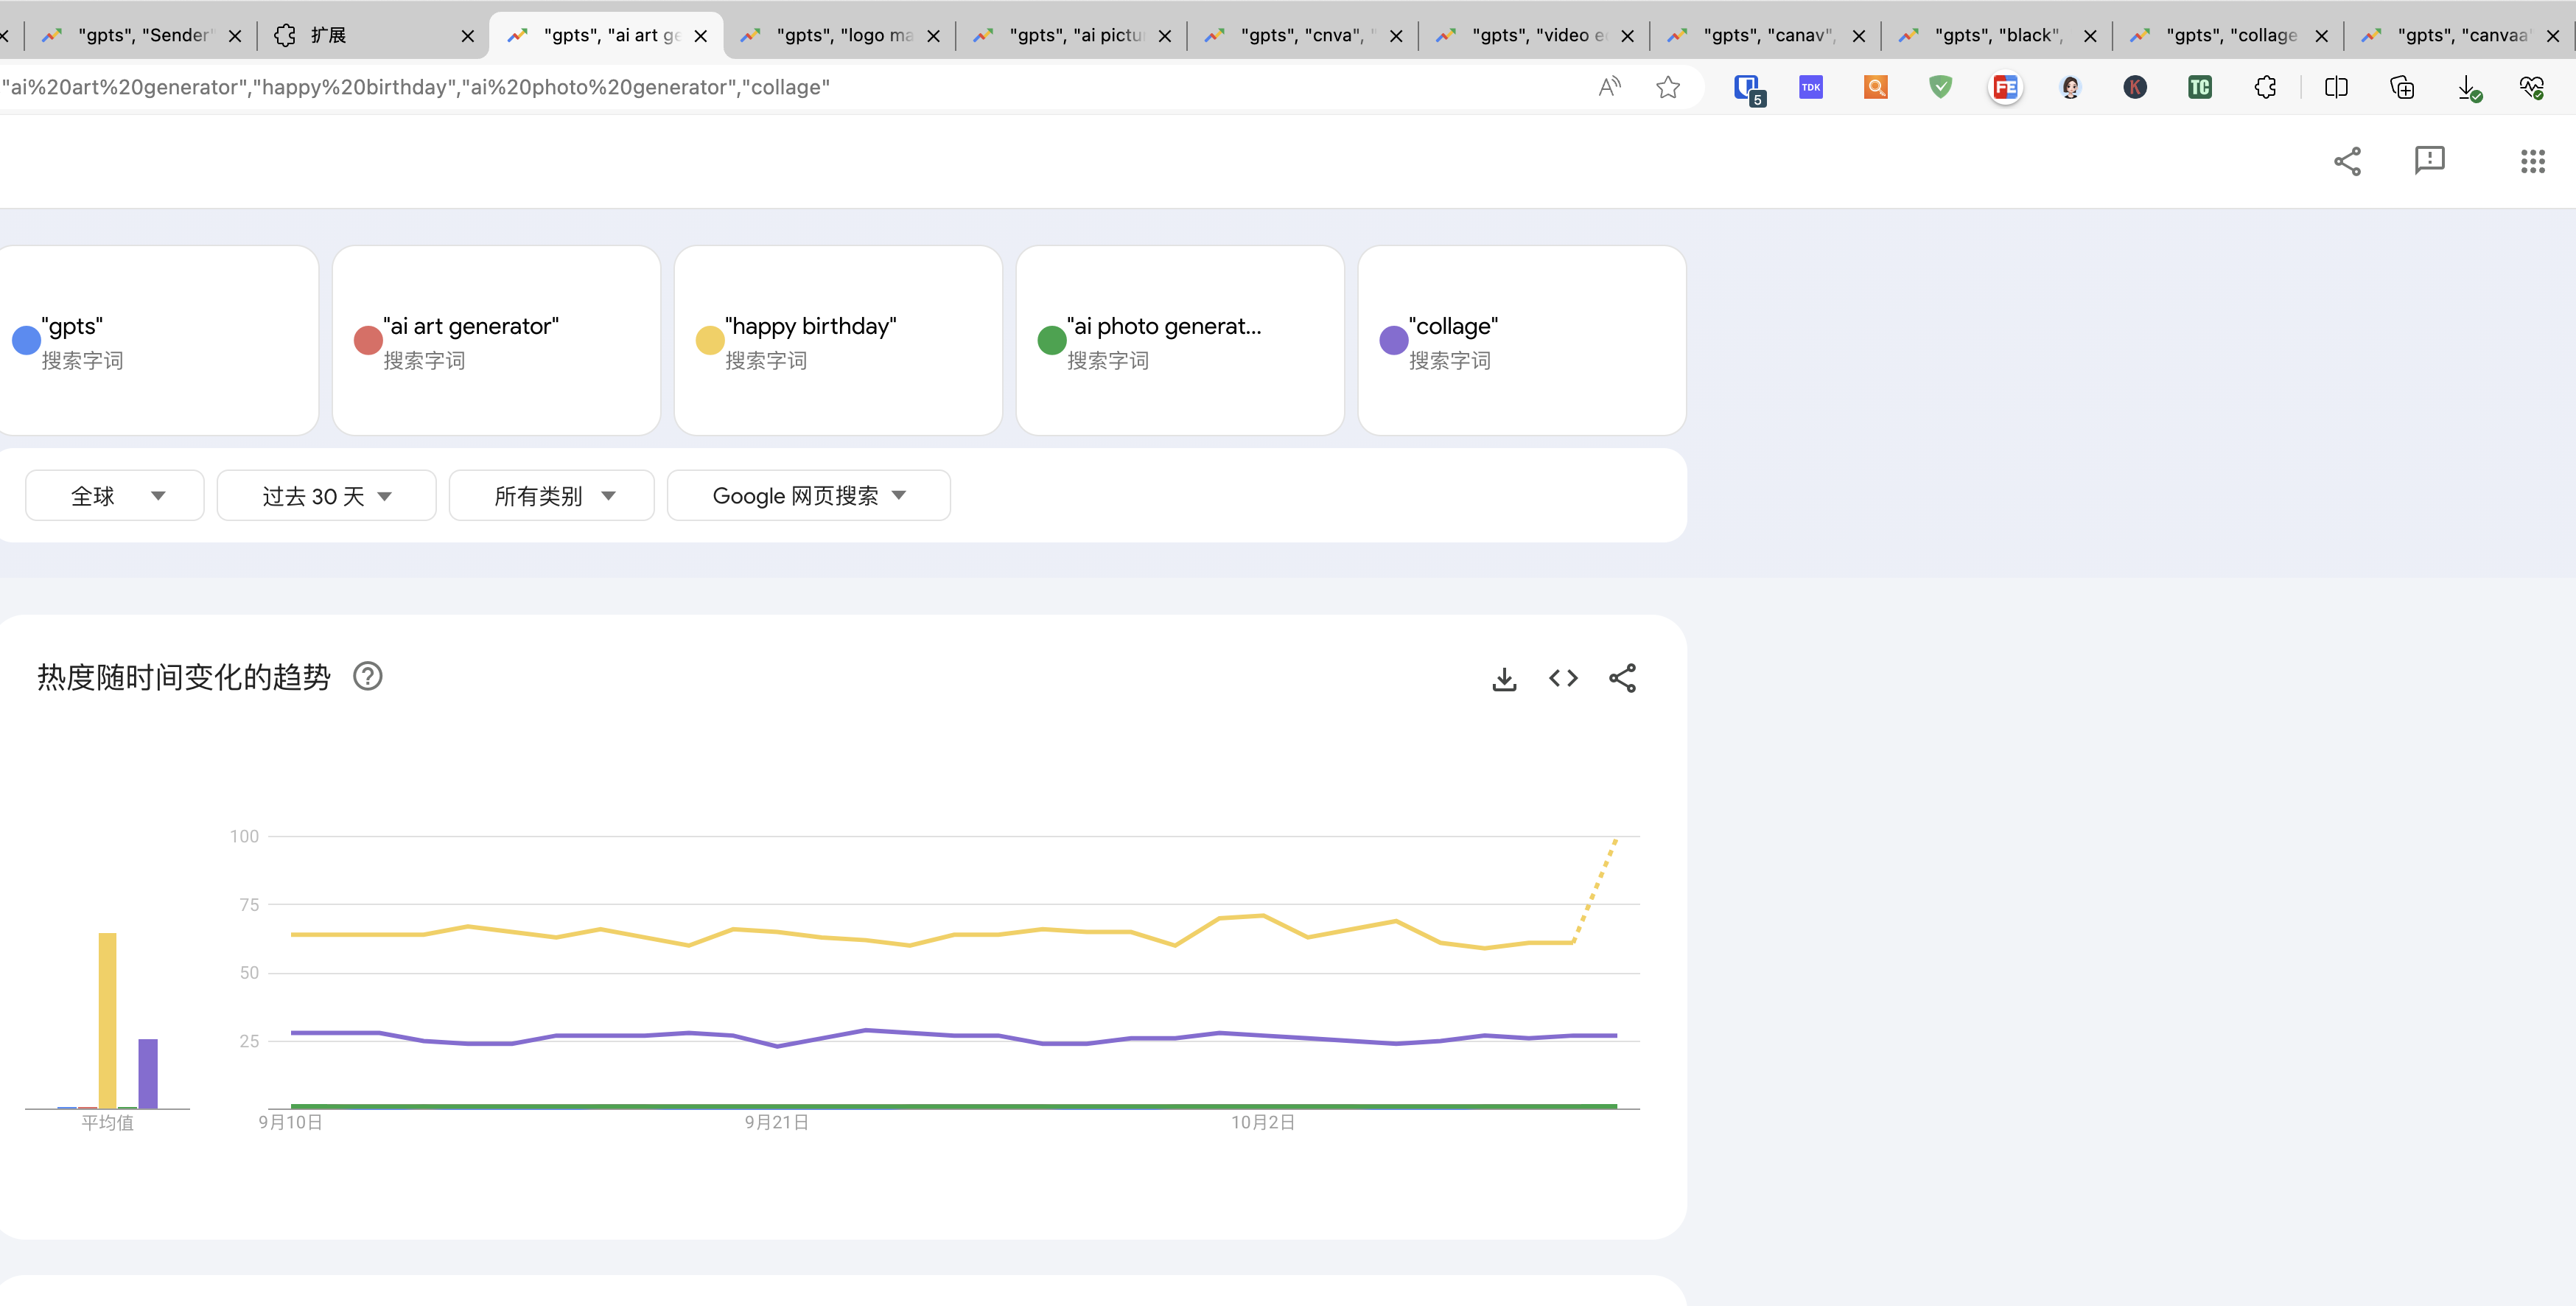This screenshot has width=2576, height=1306.
Task: Get embed code for the chart
Action: 1563,678
